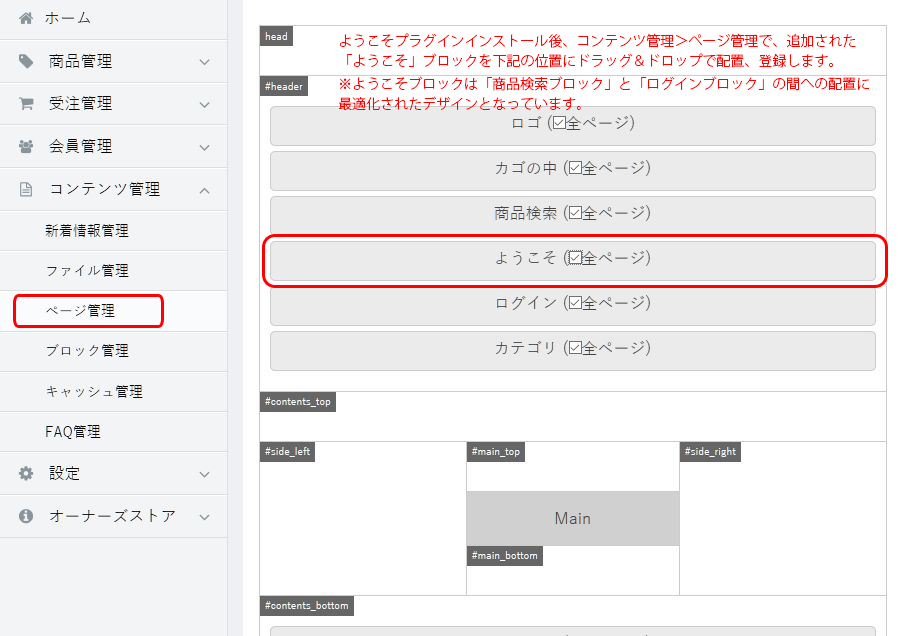Select the ロゴ block
Screen dimensions: 915x636
pyautogui.click(x=572, y=125)
